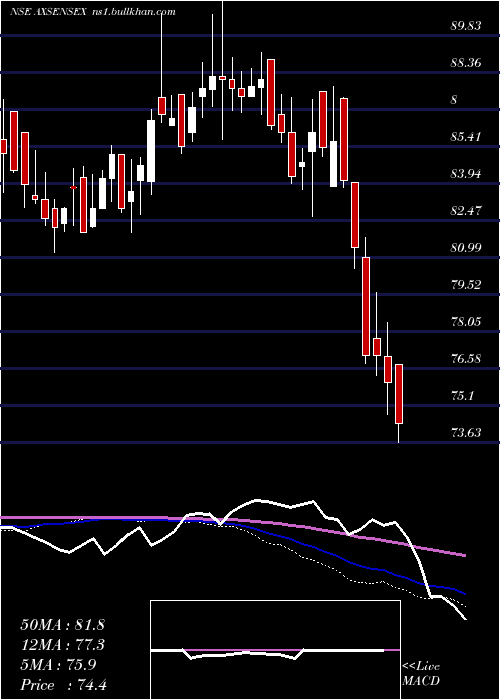Select the 89.83 price axis label
This screenshot has width=500, height=700.
point(466,26)
